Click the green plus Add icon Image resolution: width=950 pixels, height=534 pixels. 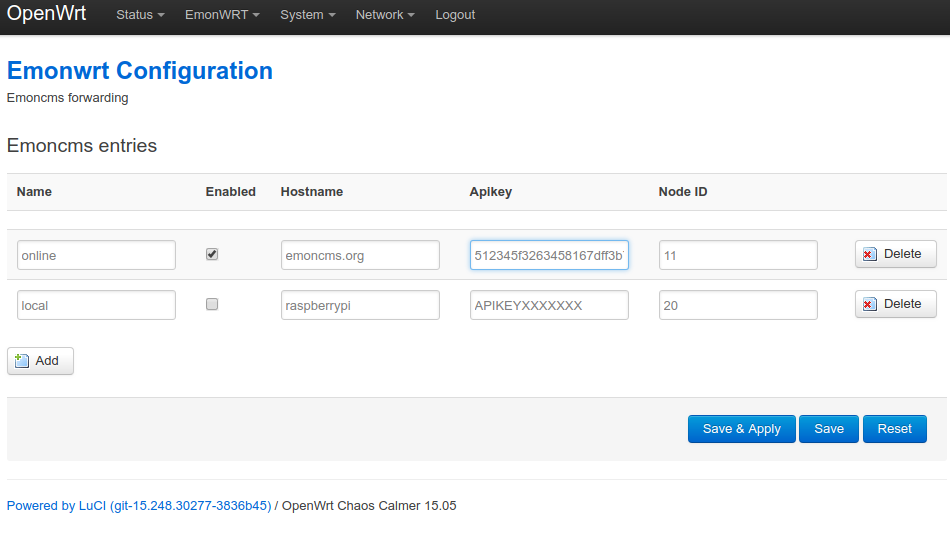22,361
